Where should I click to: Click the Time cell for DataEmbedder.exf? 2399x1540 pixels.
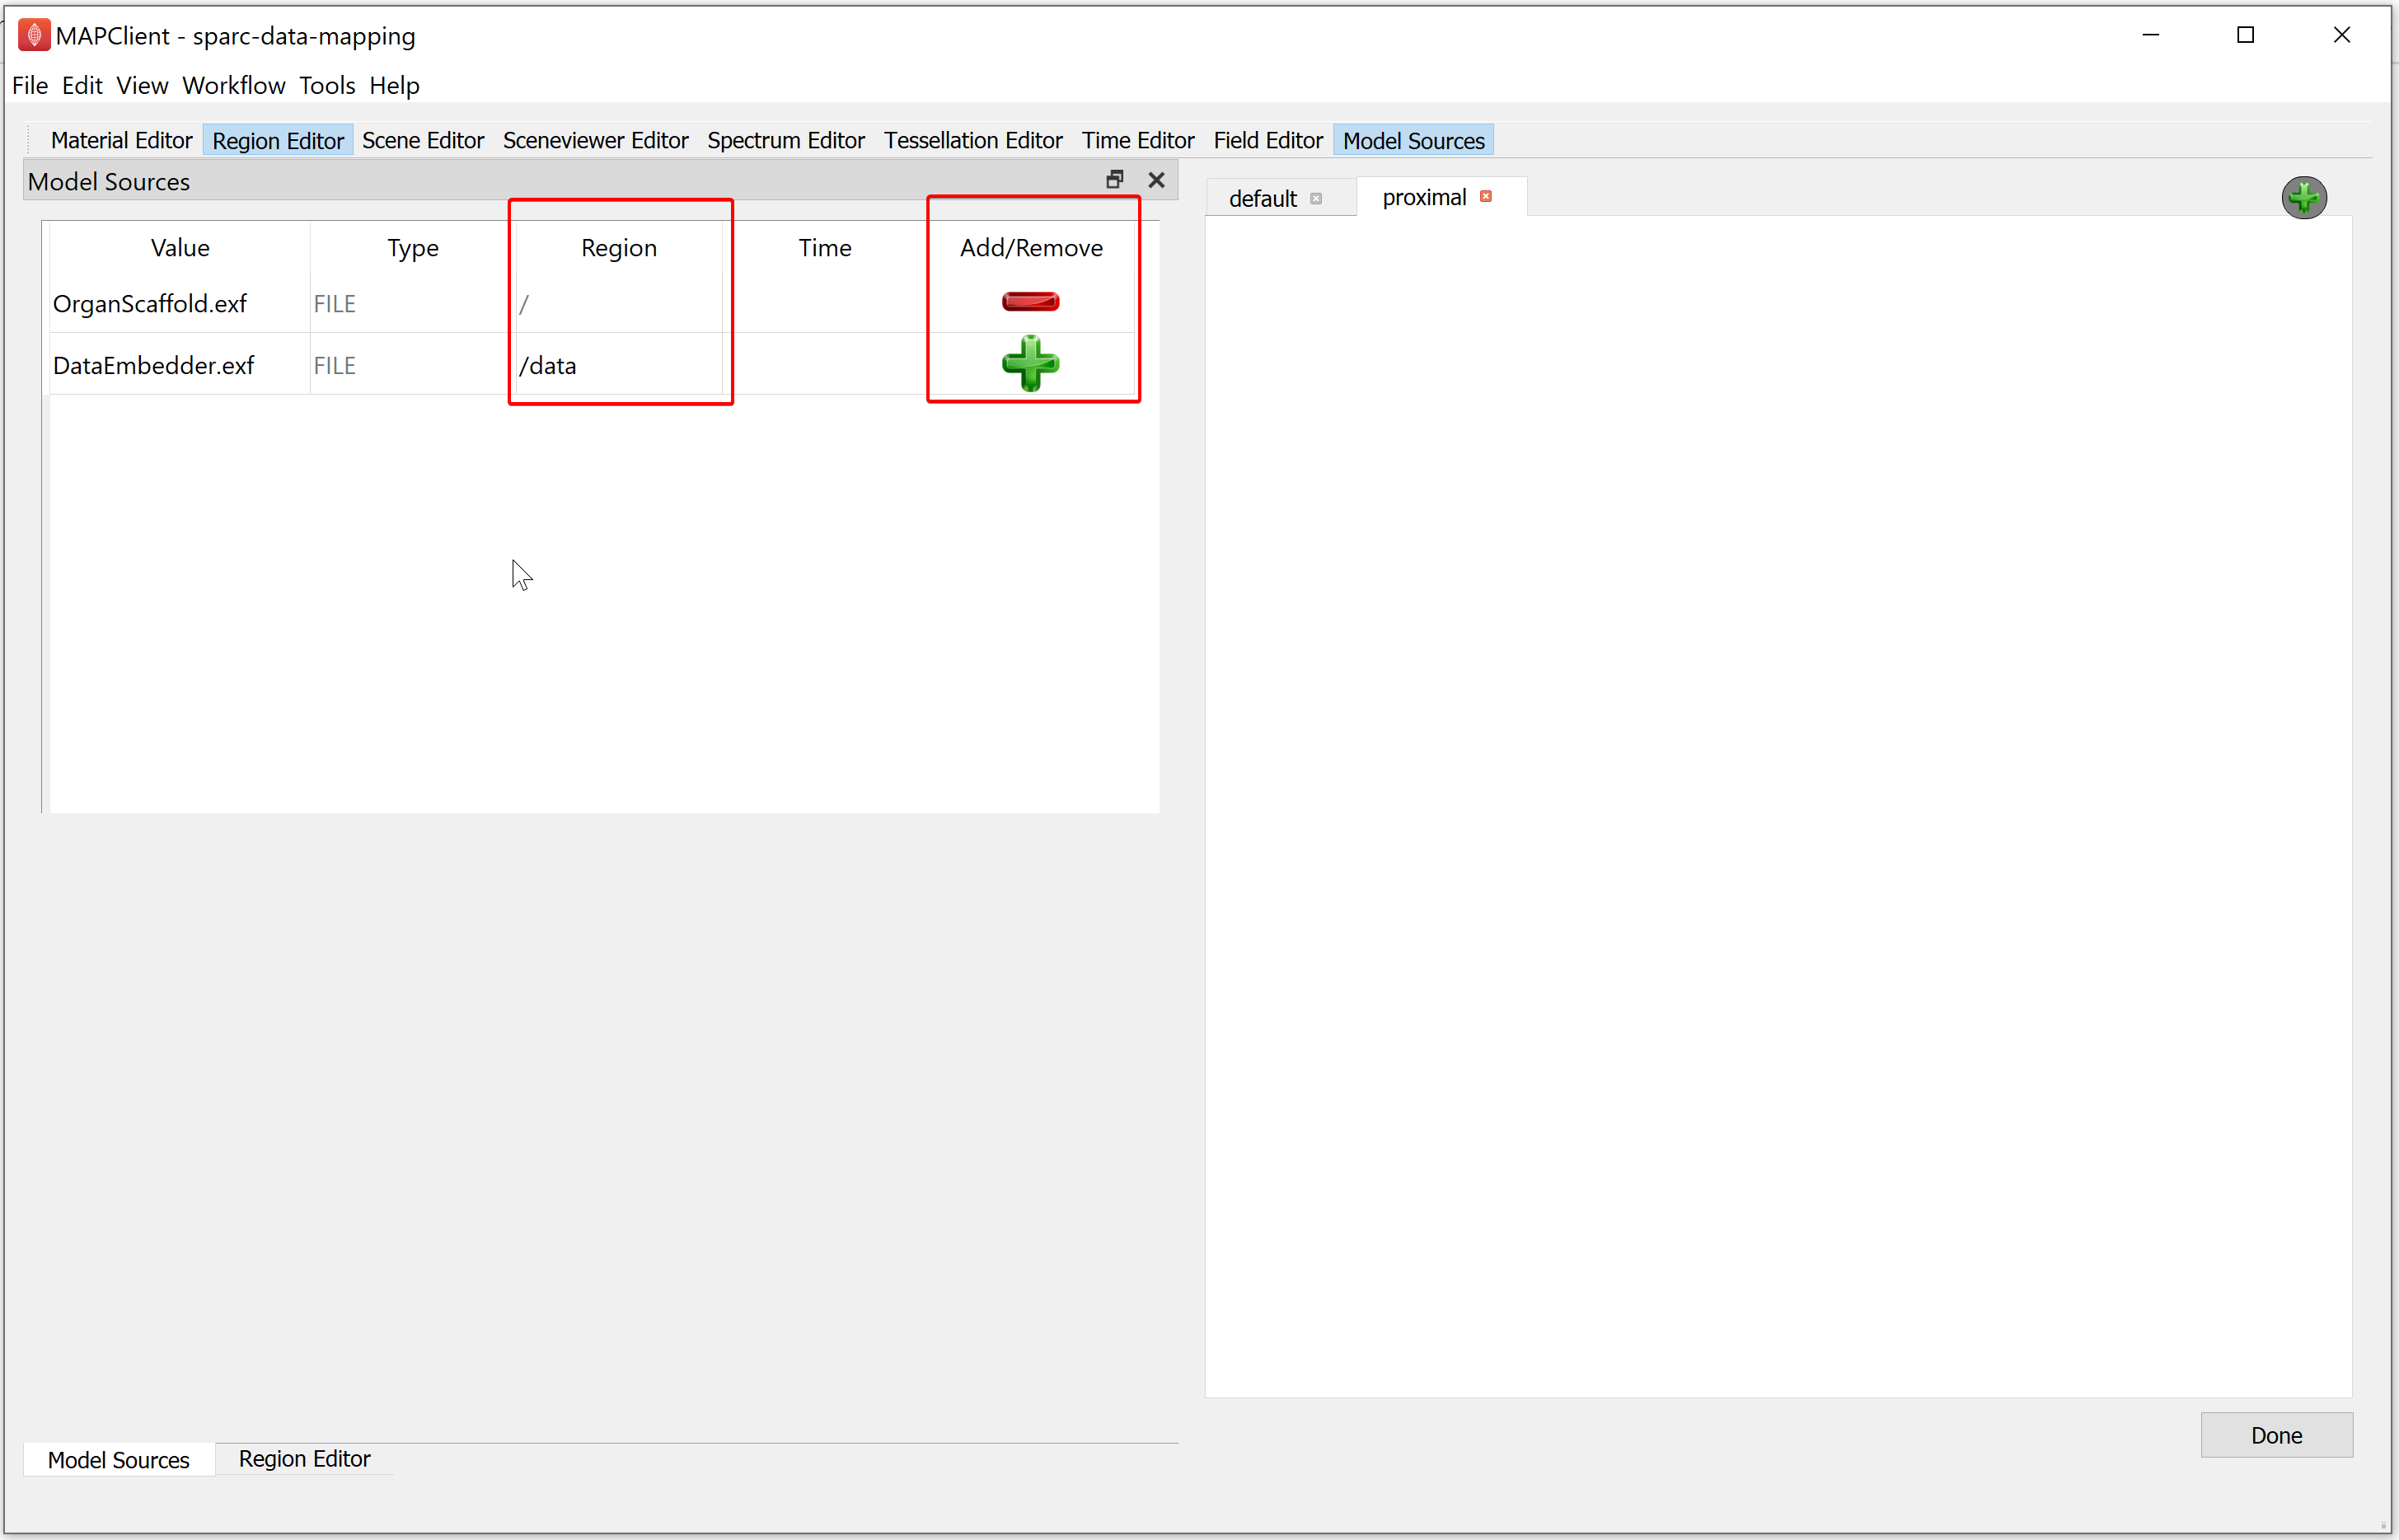825,365
